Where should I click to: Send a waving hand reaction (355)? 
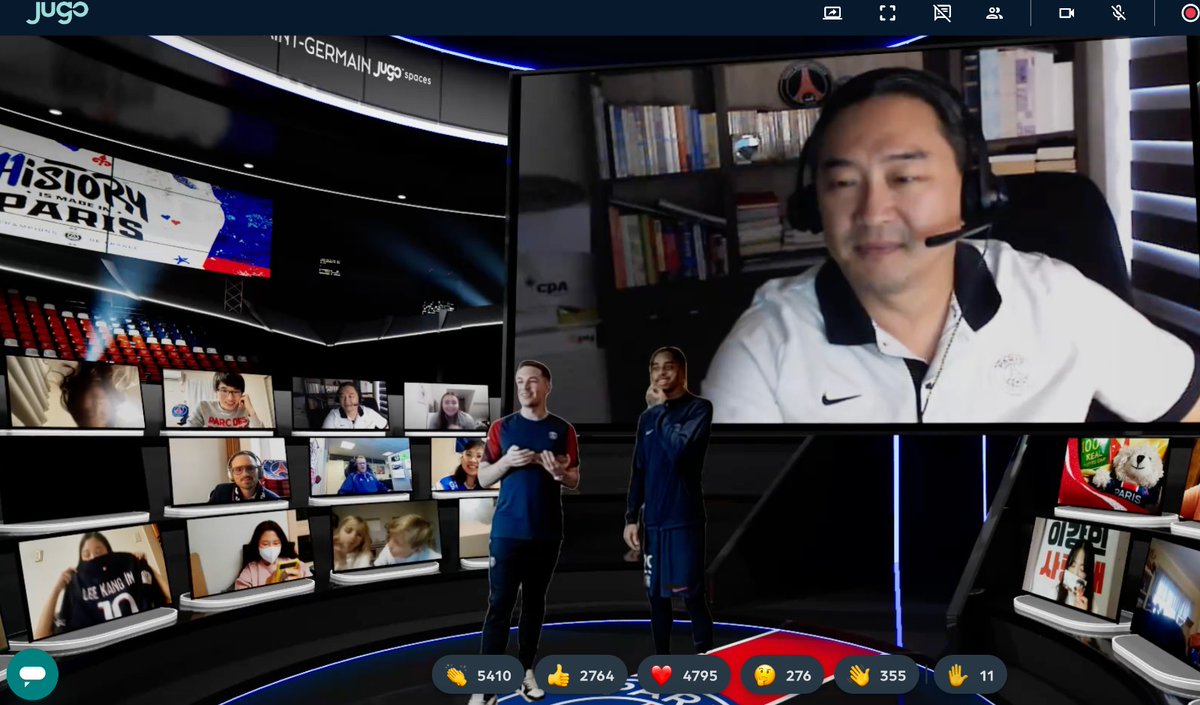tap(877, 675)
